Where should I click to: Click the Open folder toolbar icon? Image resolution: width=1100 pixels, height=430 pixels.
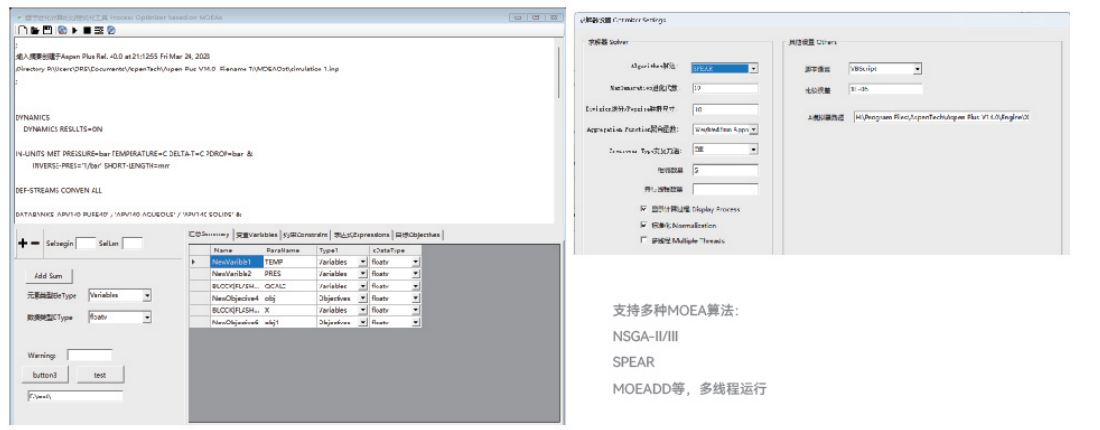[35, 30]
